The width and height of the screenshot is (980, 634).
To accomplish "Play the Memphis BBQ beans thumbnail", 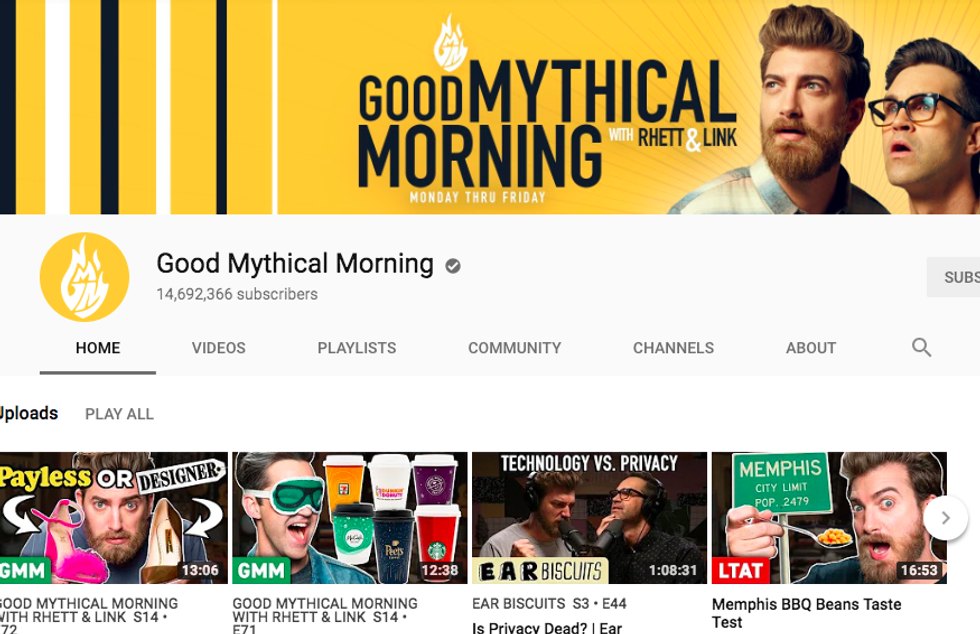I will coord(828,518).
